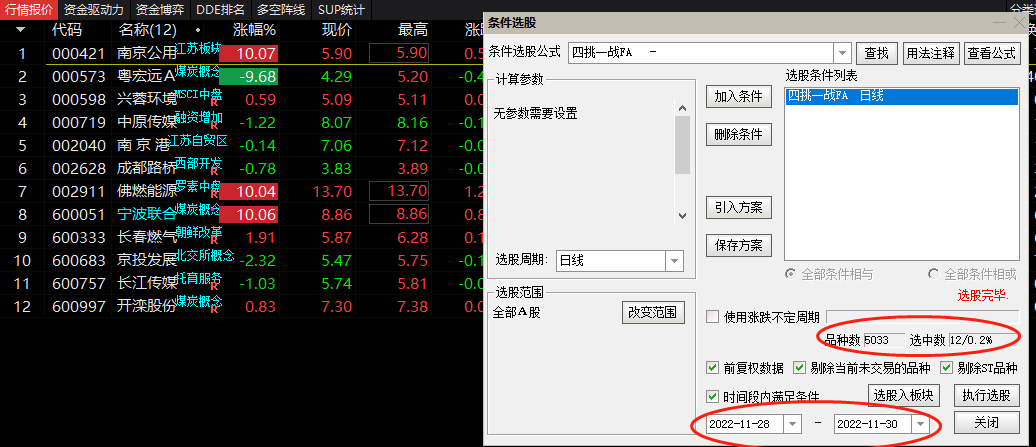Select stock row 600051 宁波联合
The image size is (1036, 447).
coord(241,215)
